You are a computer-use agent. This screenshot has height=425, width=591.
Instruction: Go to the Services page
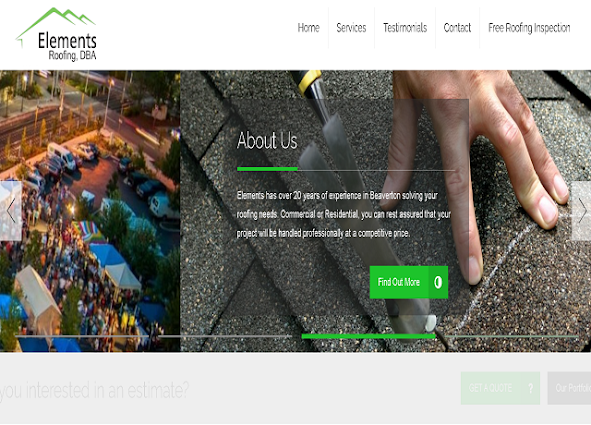pos(351,28)
